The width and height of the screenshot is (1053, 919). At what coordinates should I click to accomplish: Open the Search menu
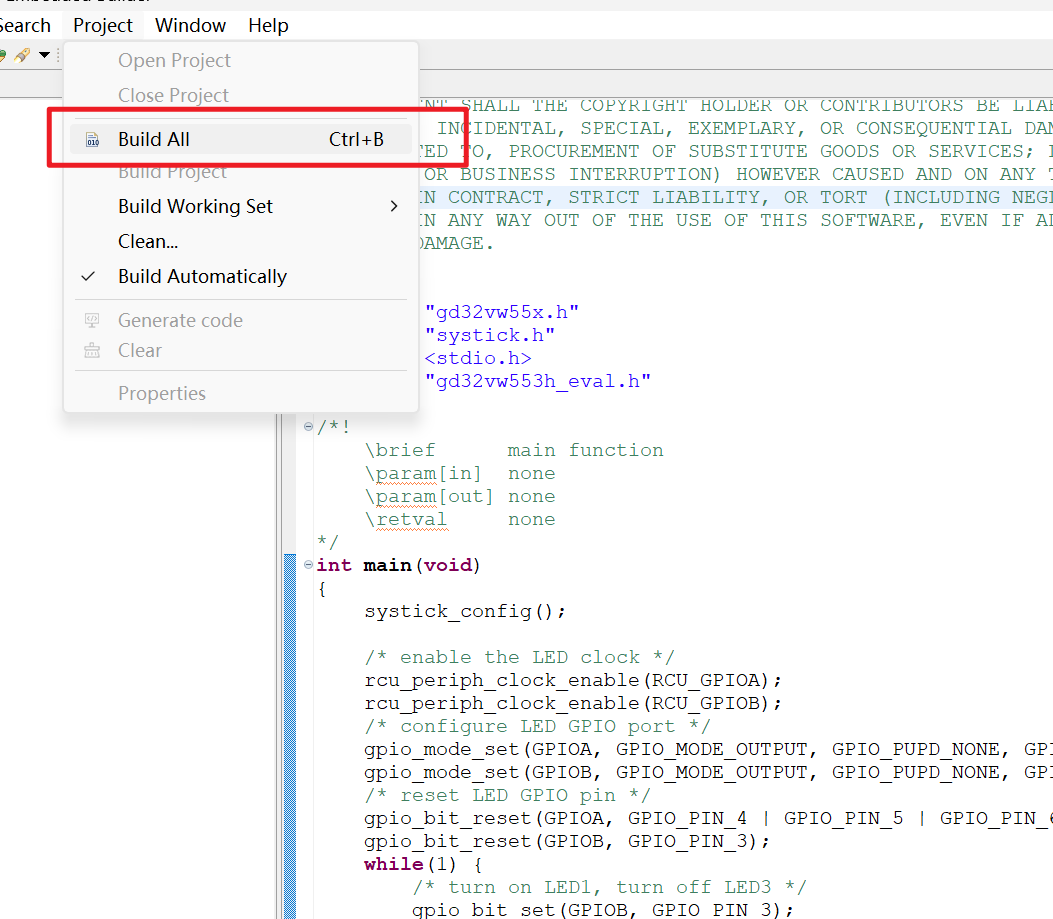pyautogui.click(x=24, y=25)
